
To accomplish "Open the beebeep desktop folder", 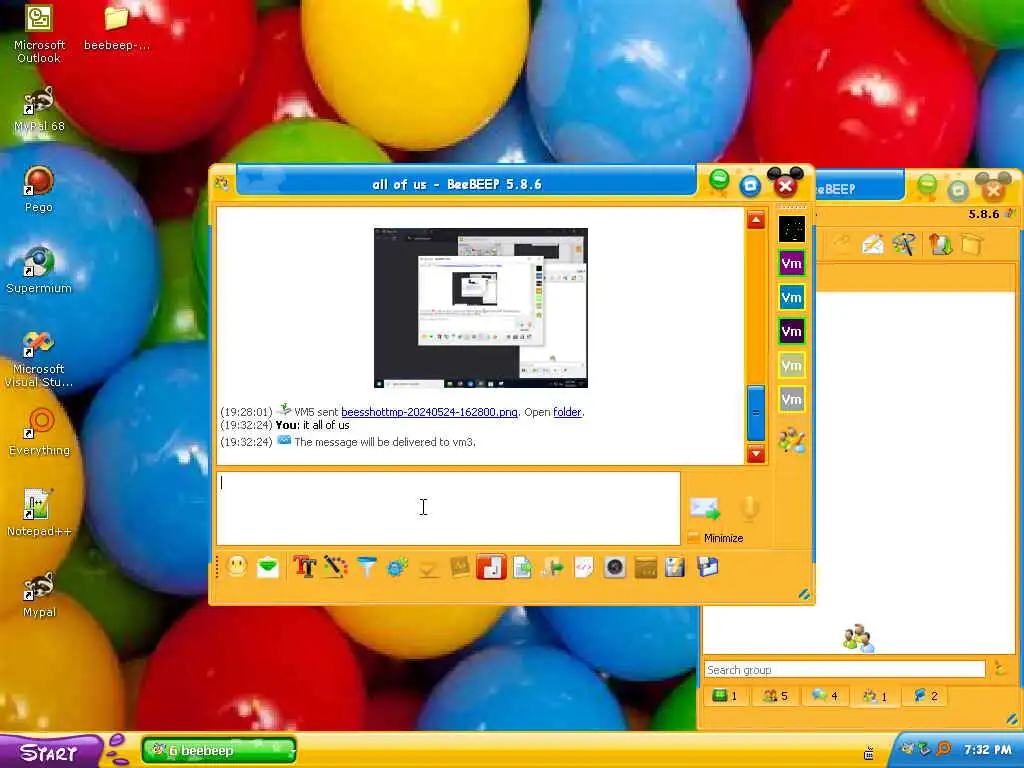I will tap(116, 27).
